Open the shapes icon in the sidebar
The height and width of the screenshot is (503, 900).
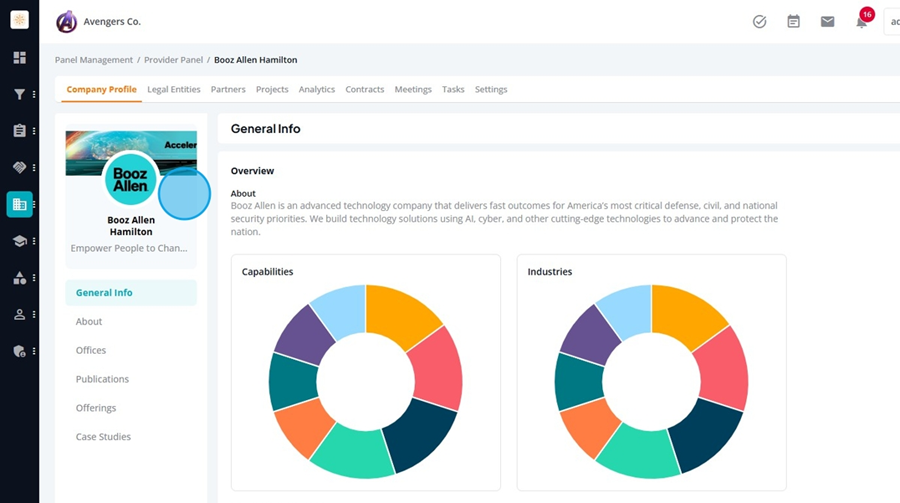tap(20, 278)
